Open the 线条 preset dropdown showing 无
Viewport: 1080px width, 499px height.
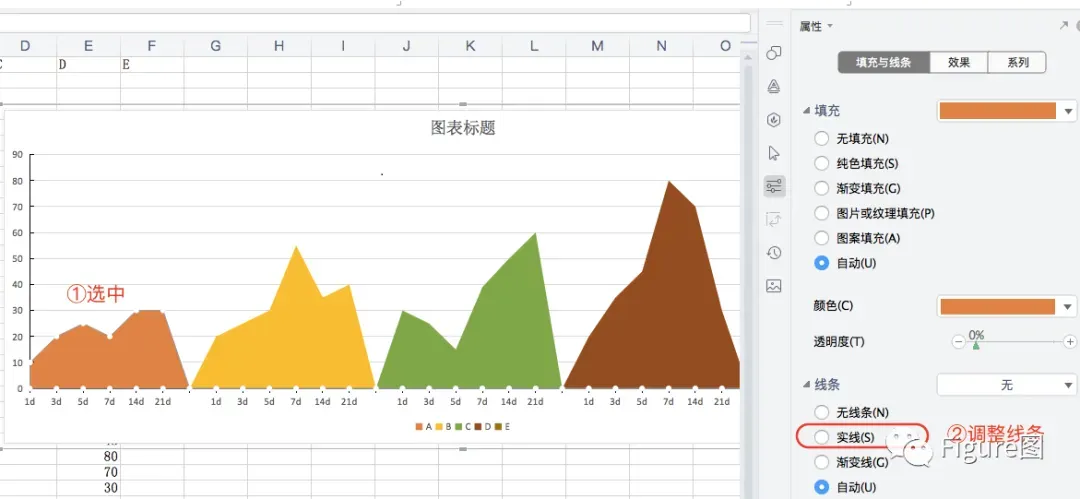tap(1006, 385)
